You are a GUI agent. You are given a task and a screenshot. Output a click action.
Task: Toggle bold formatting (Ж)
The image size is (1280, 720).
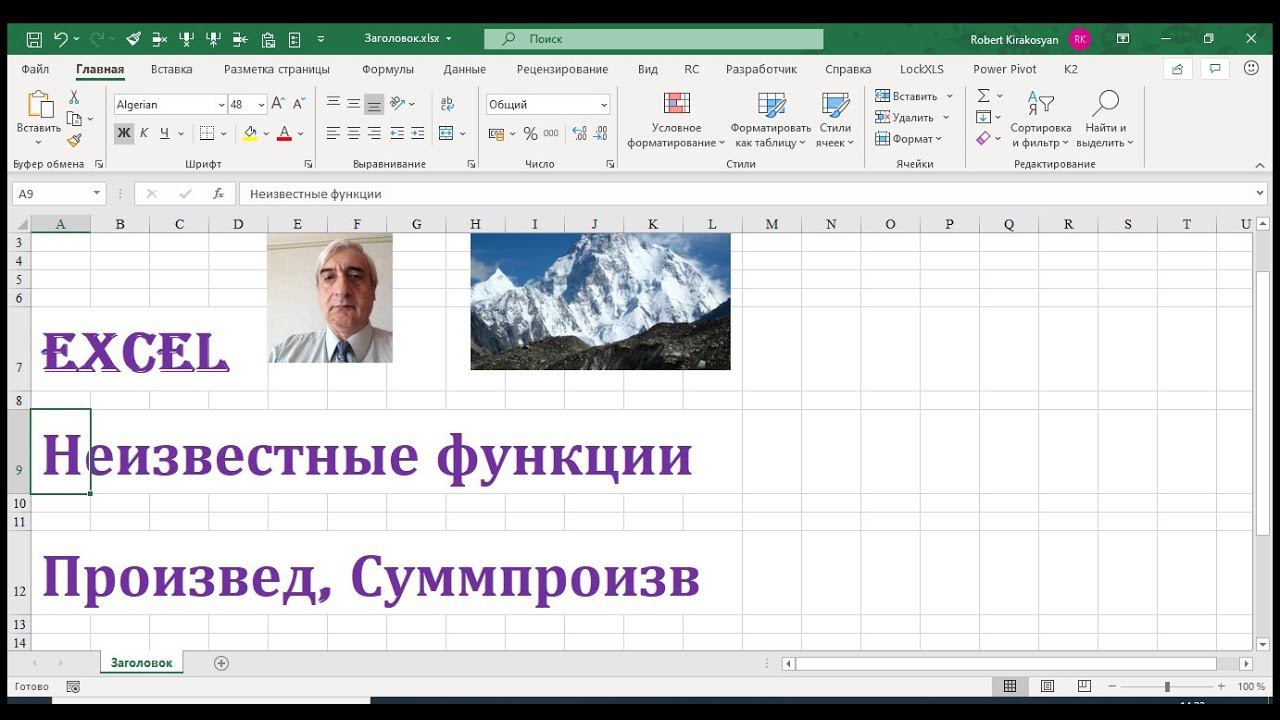pyautogui.click(x=124, y=133)
